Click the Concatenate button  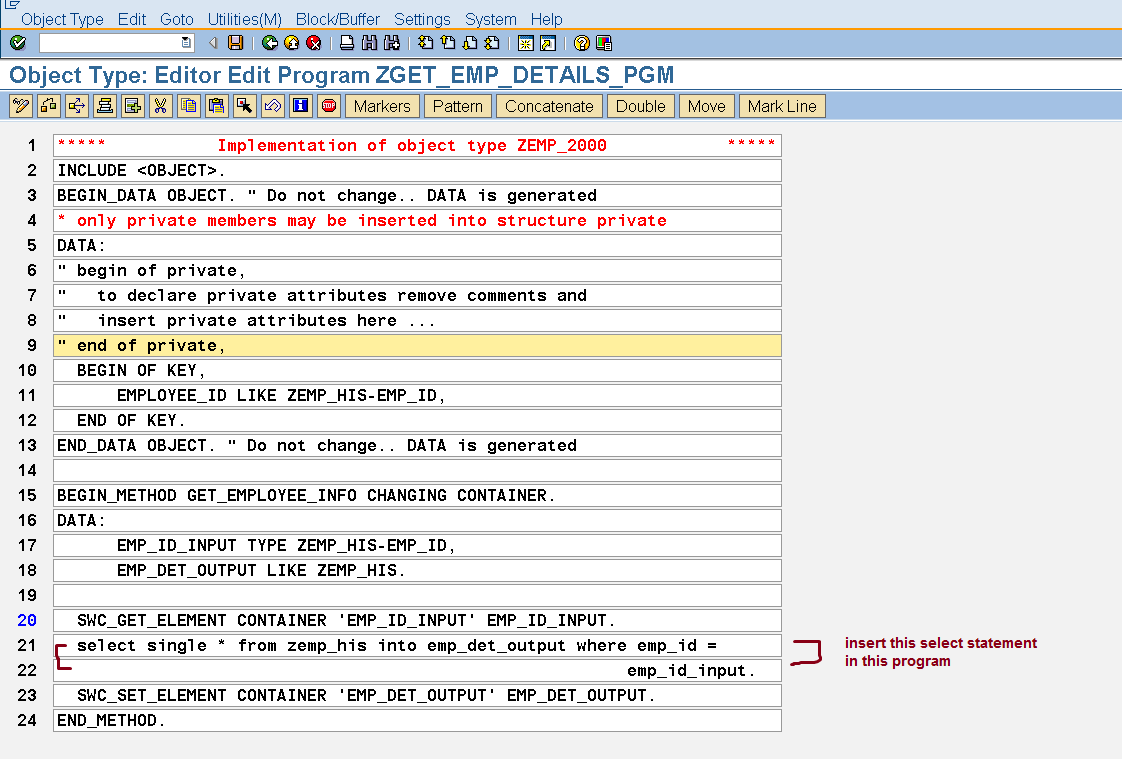click(549, 106)
